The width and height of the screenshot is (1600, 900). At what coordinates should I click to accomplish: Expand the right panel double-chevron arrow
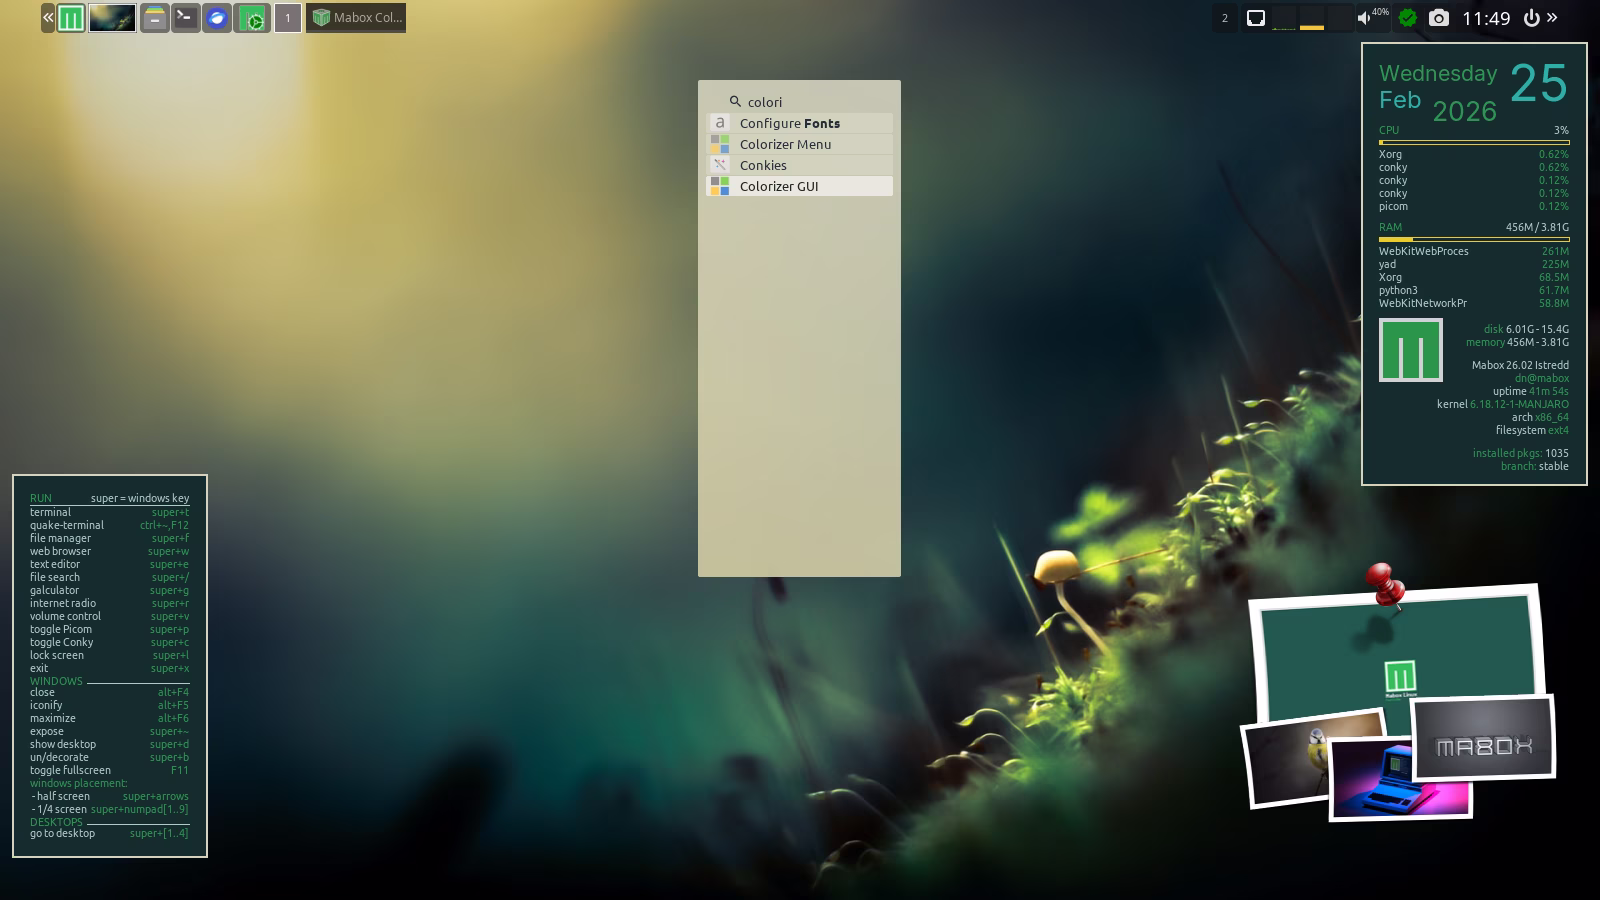pos(1553,17)
